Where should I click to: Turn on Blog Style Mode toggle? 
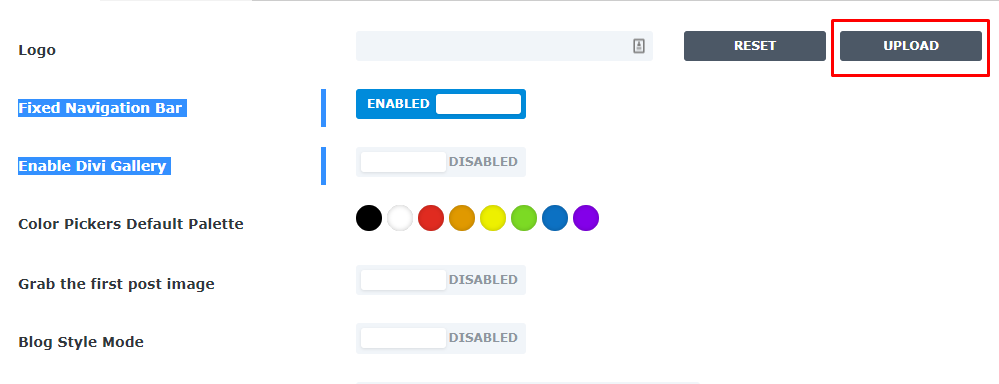pyautogui.click(x=441, y=338)
